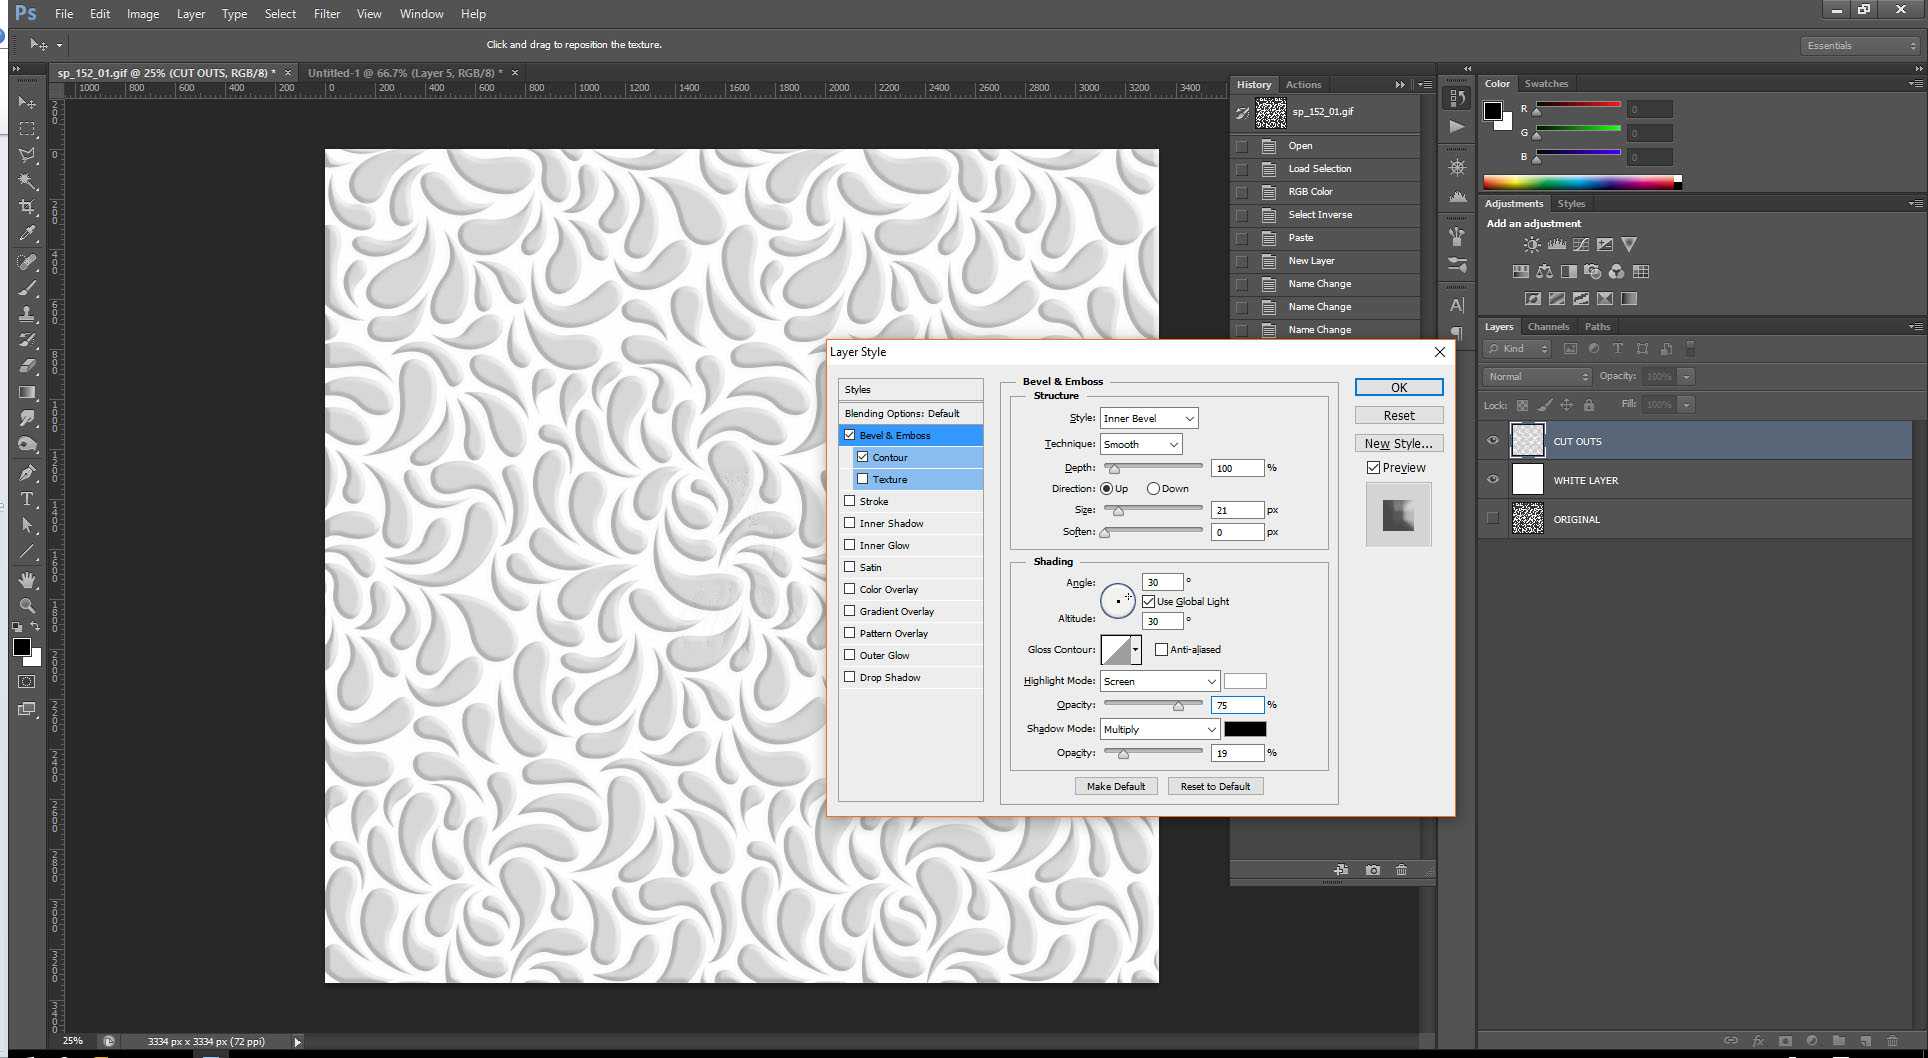Show the ORIGINAL layer

pyautogui.click(x=1493, y=519)
